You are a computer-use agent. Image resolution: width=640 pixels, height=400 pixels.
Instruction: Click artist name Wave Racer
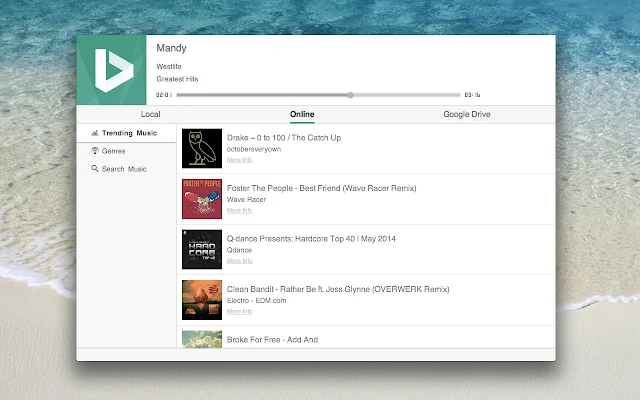pyautogui.click(x=246, y=200)
